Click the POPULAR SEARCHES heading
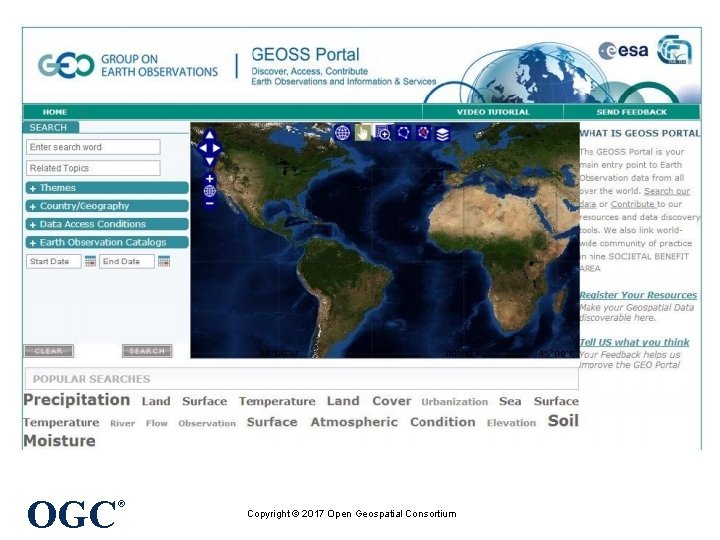The image size is (720, 540). click(91, 379)
